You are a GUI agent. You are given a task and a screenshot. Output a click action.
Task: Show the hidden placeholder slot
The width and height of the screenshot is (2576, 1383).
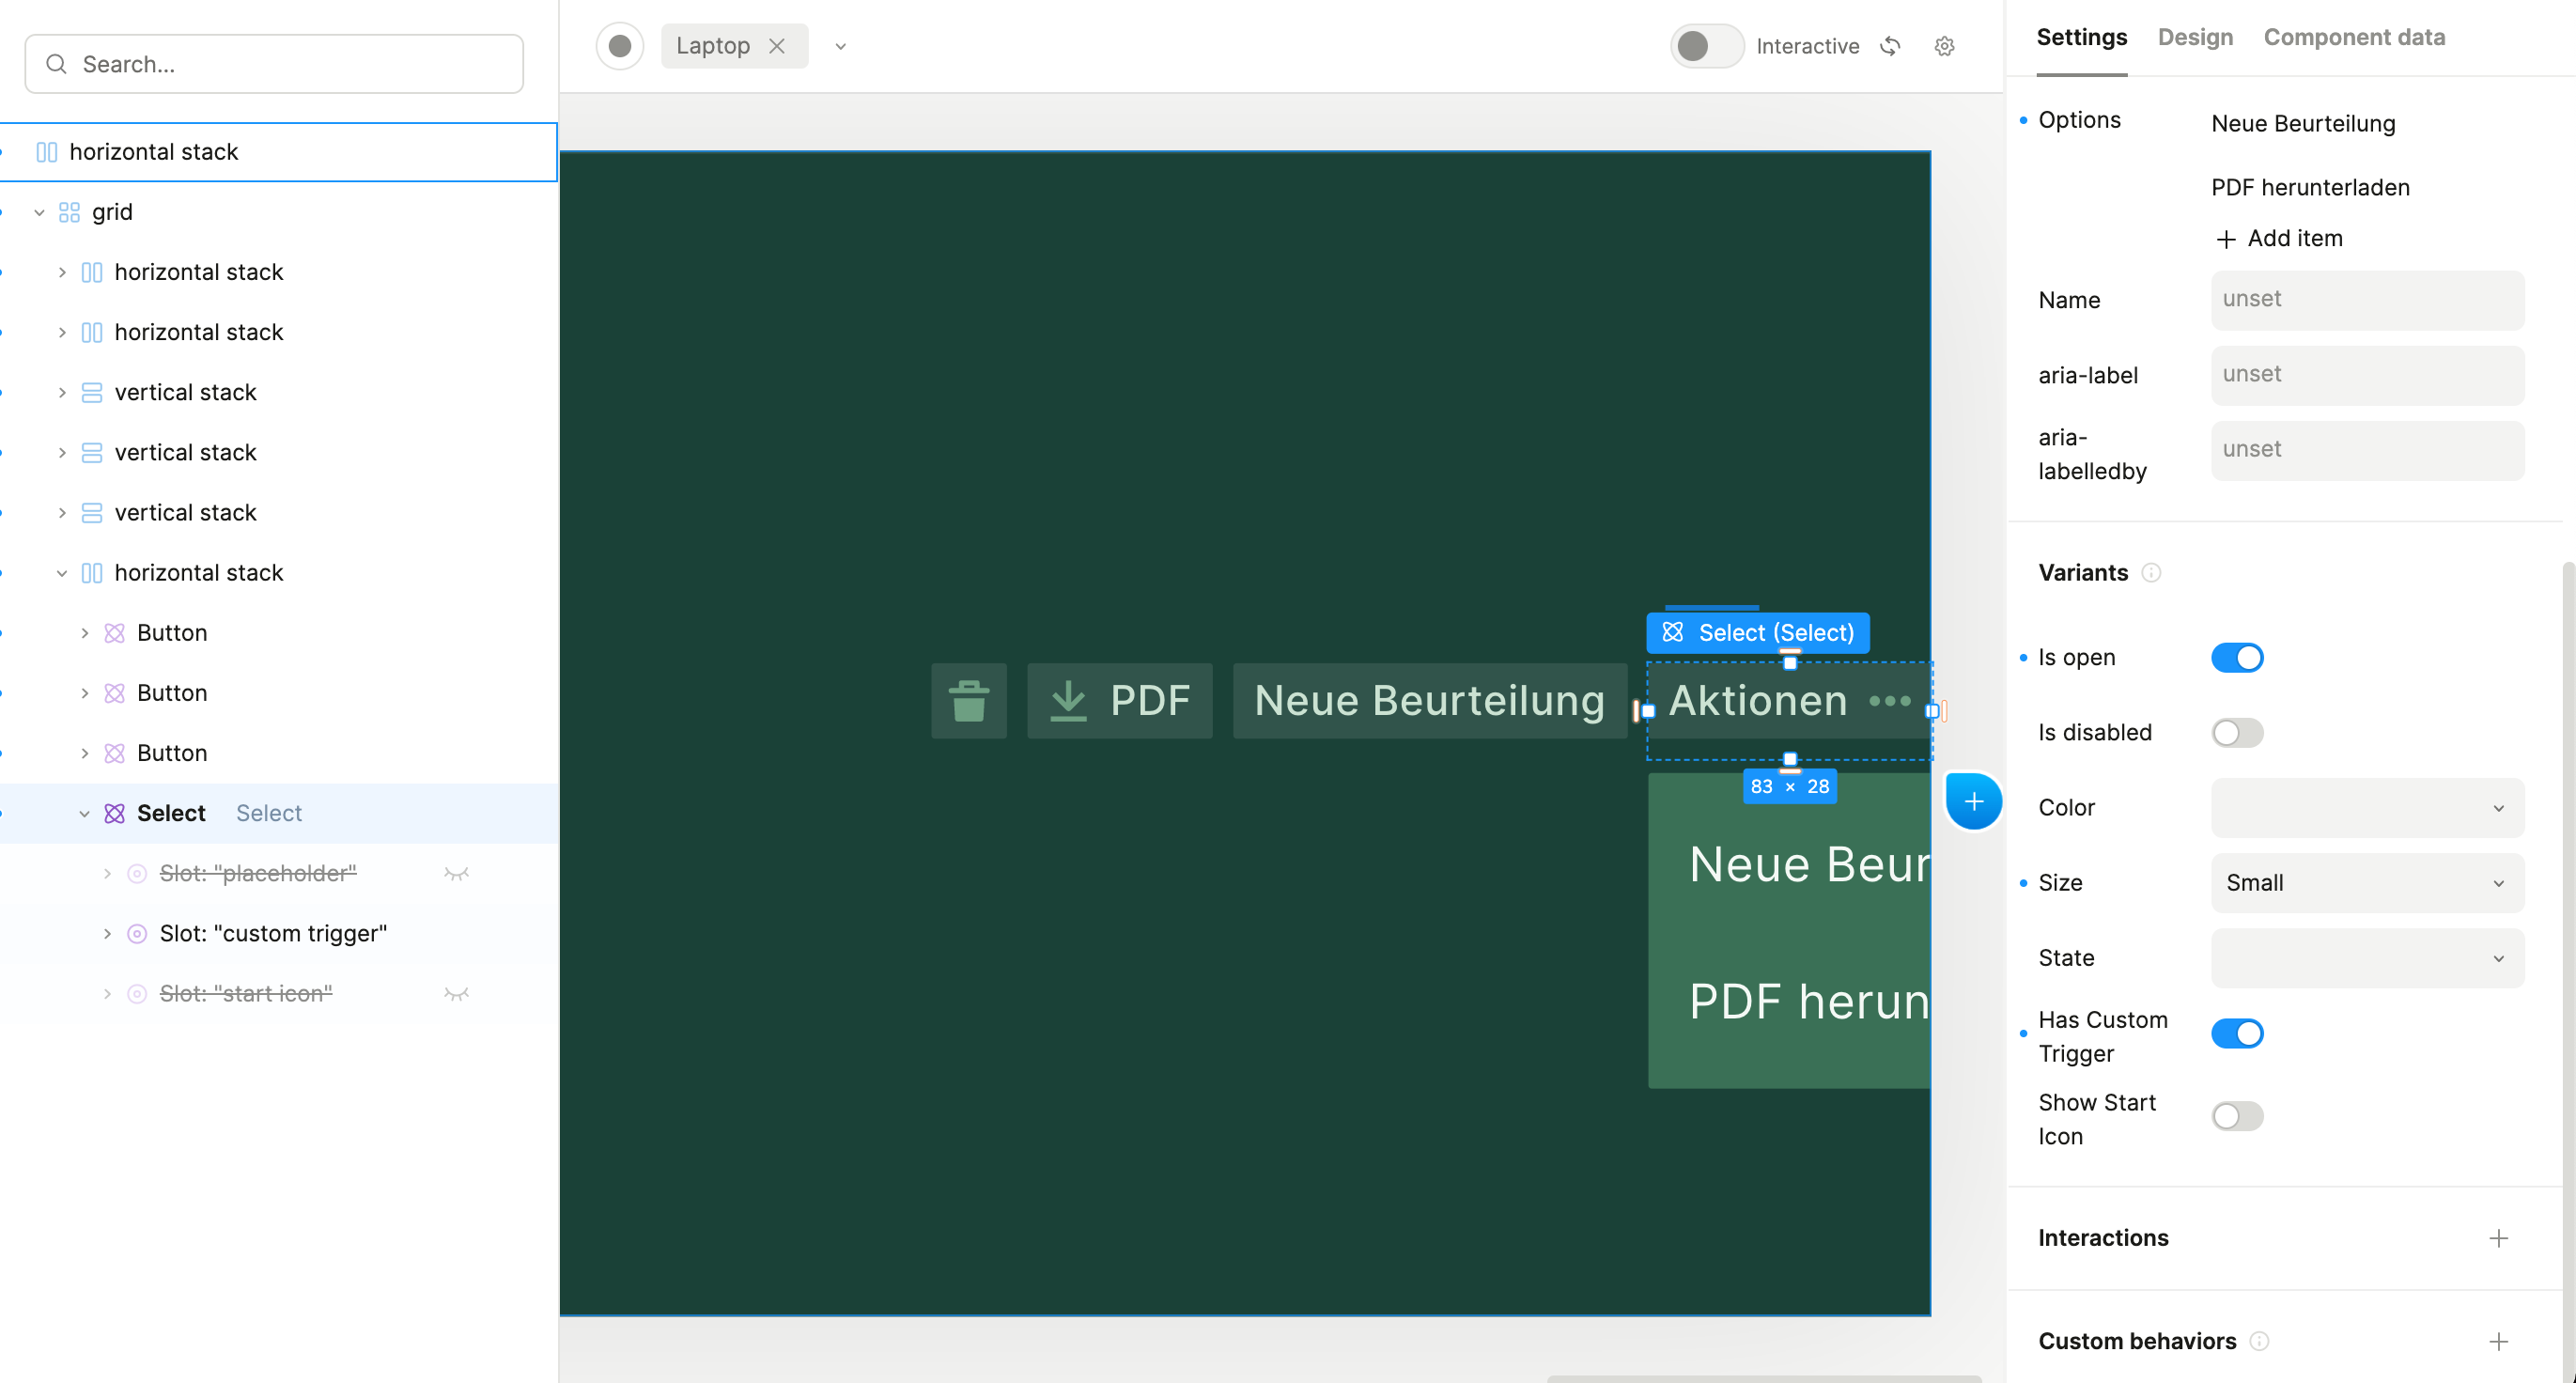[x=456, y=873]
